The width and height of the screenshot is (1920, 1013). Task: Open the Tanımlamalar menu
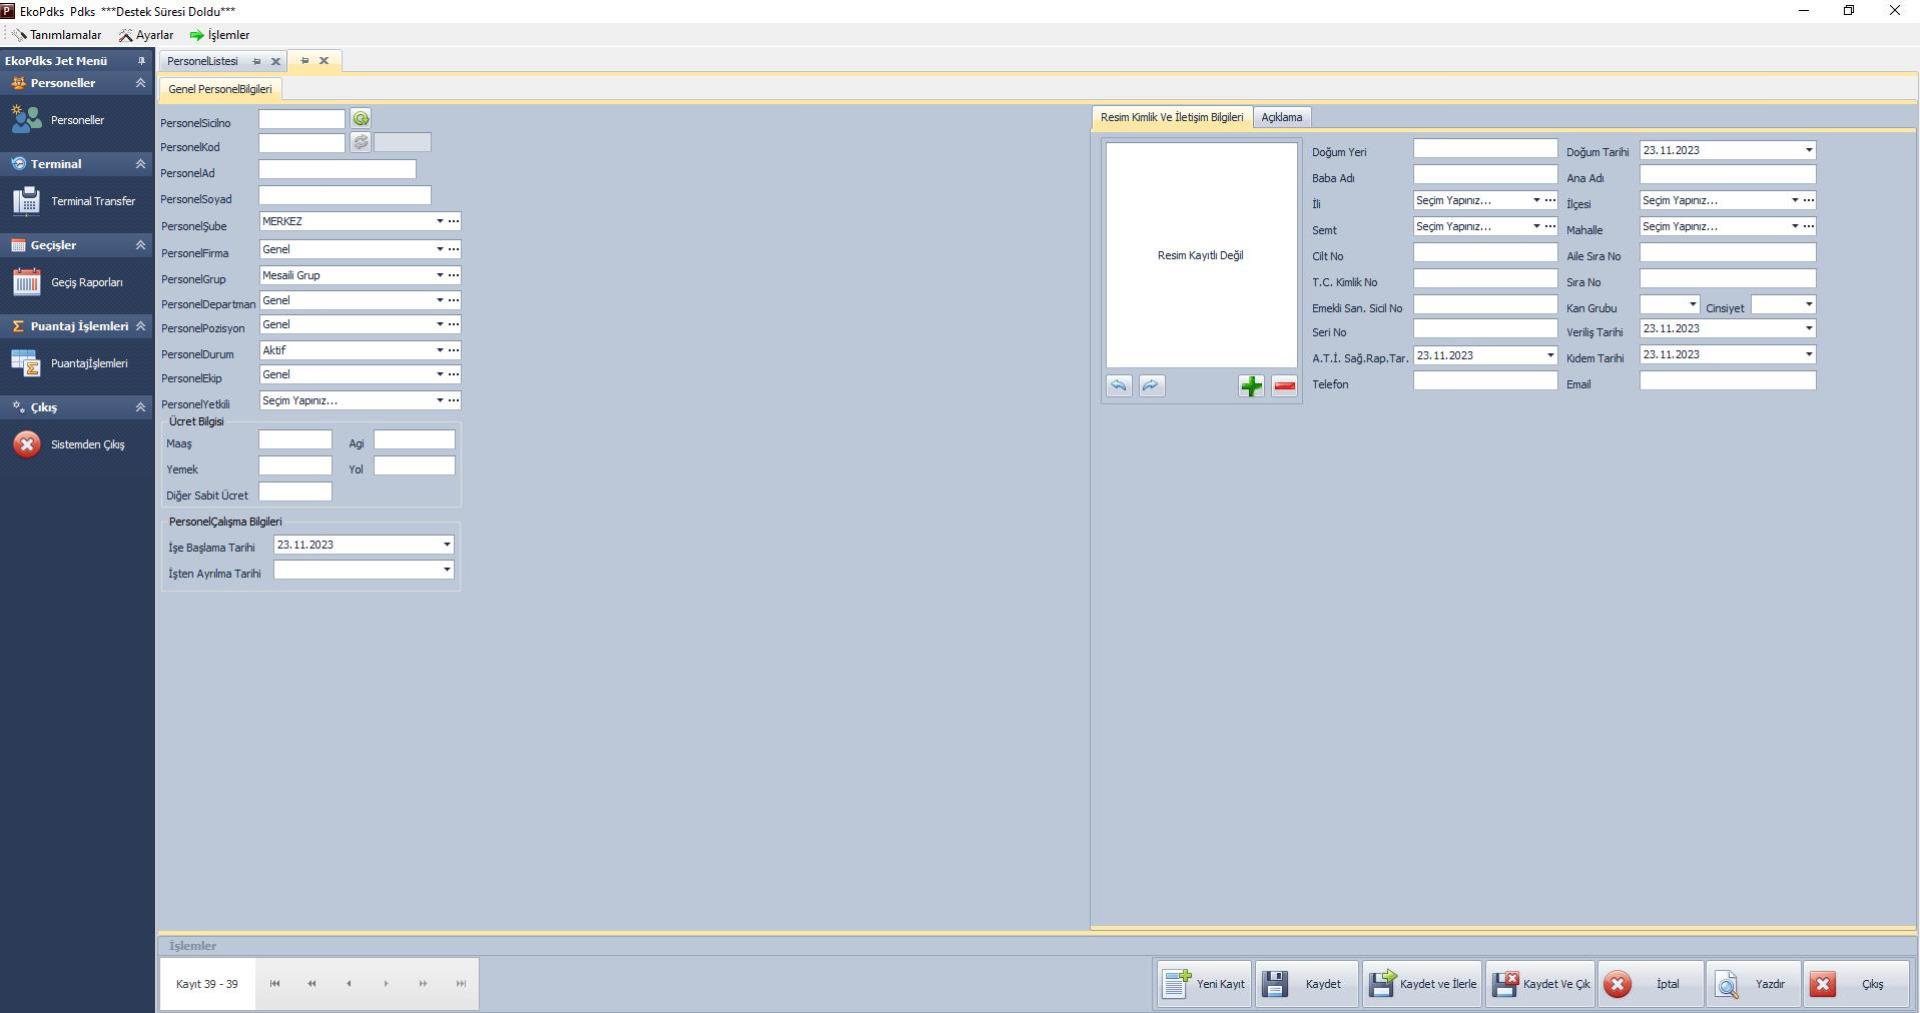[x=58, y=35]
